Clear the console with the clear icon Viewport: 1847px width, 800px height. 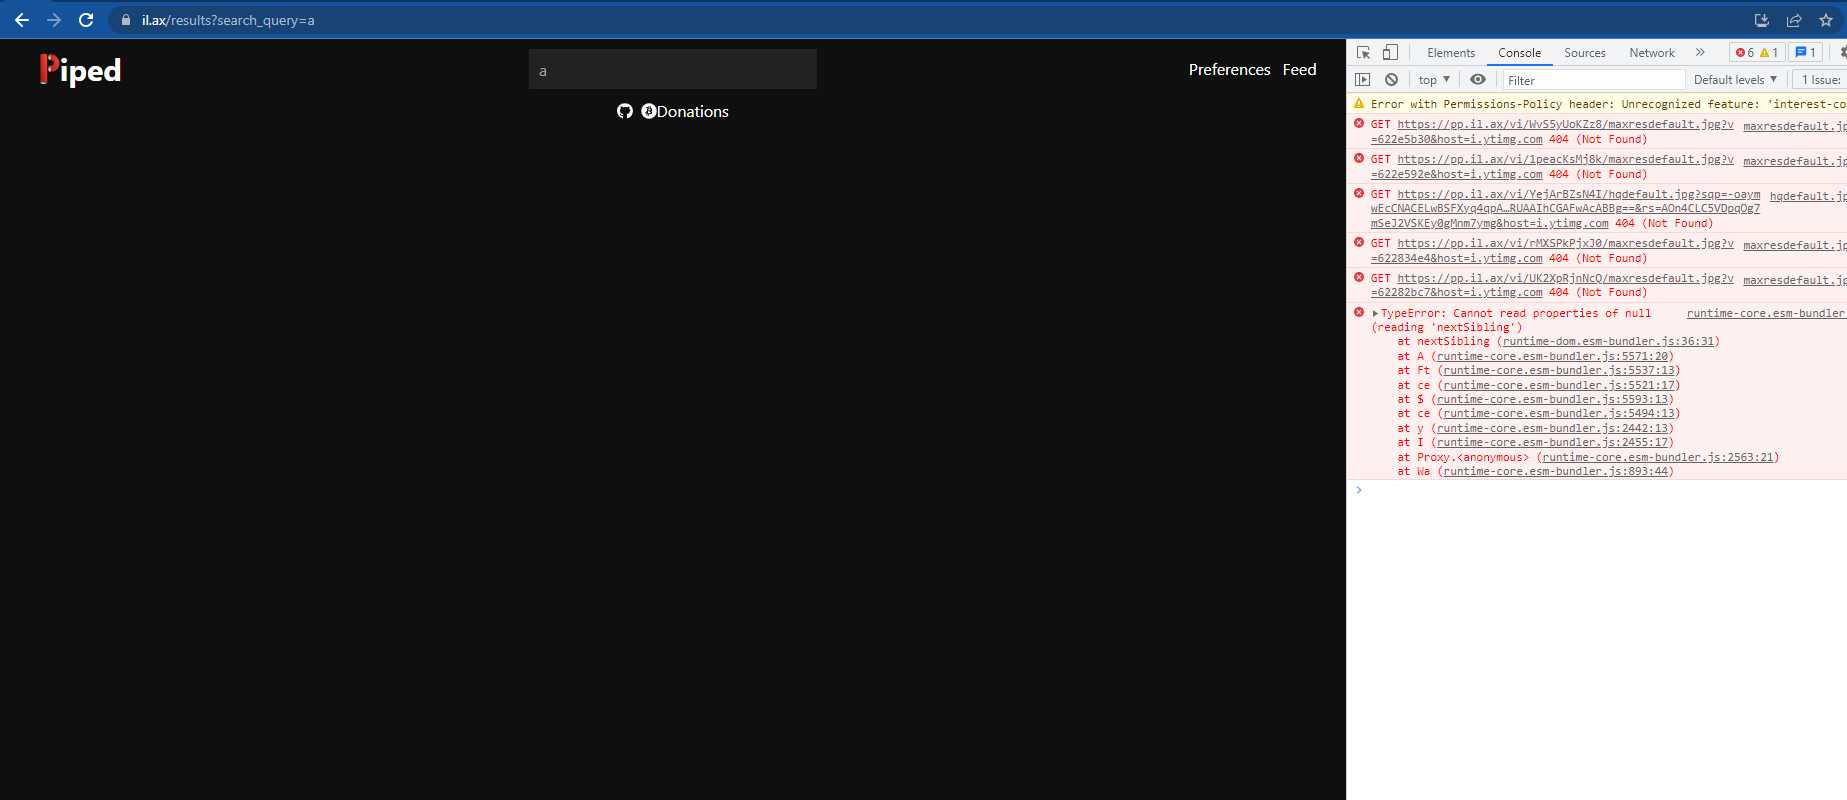pos(1391,80)
